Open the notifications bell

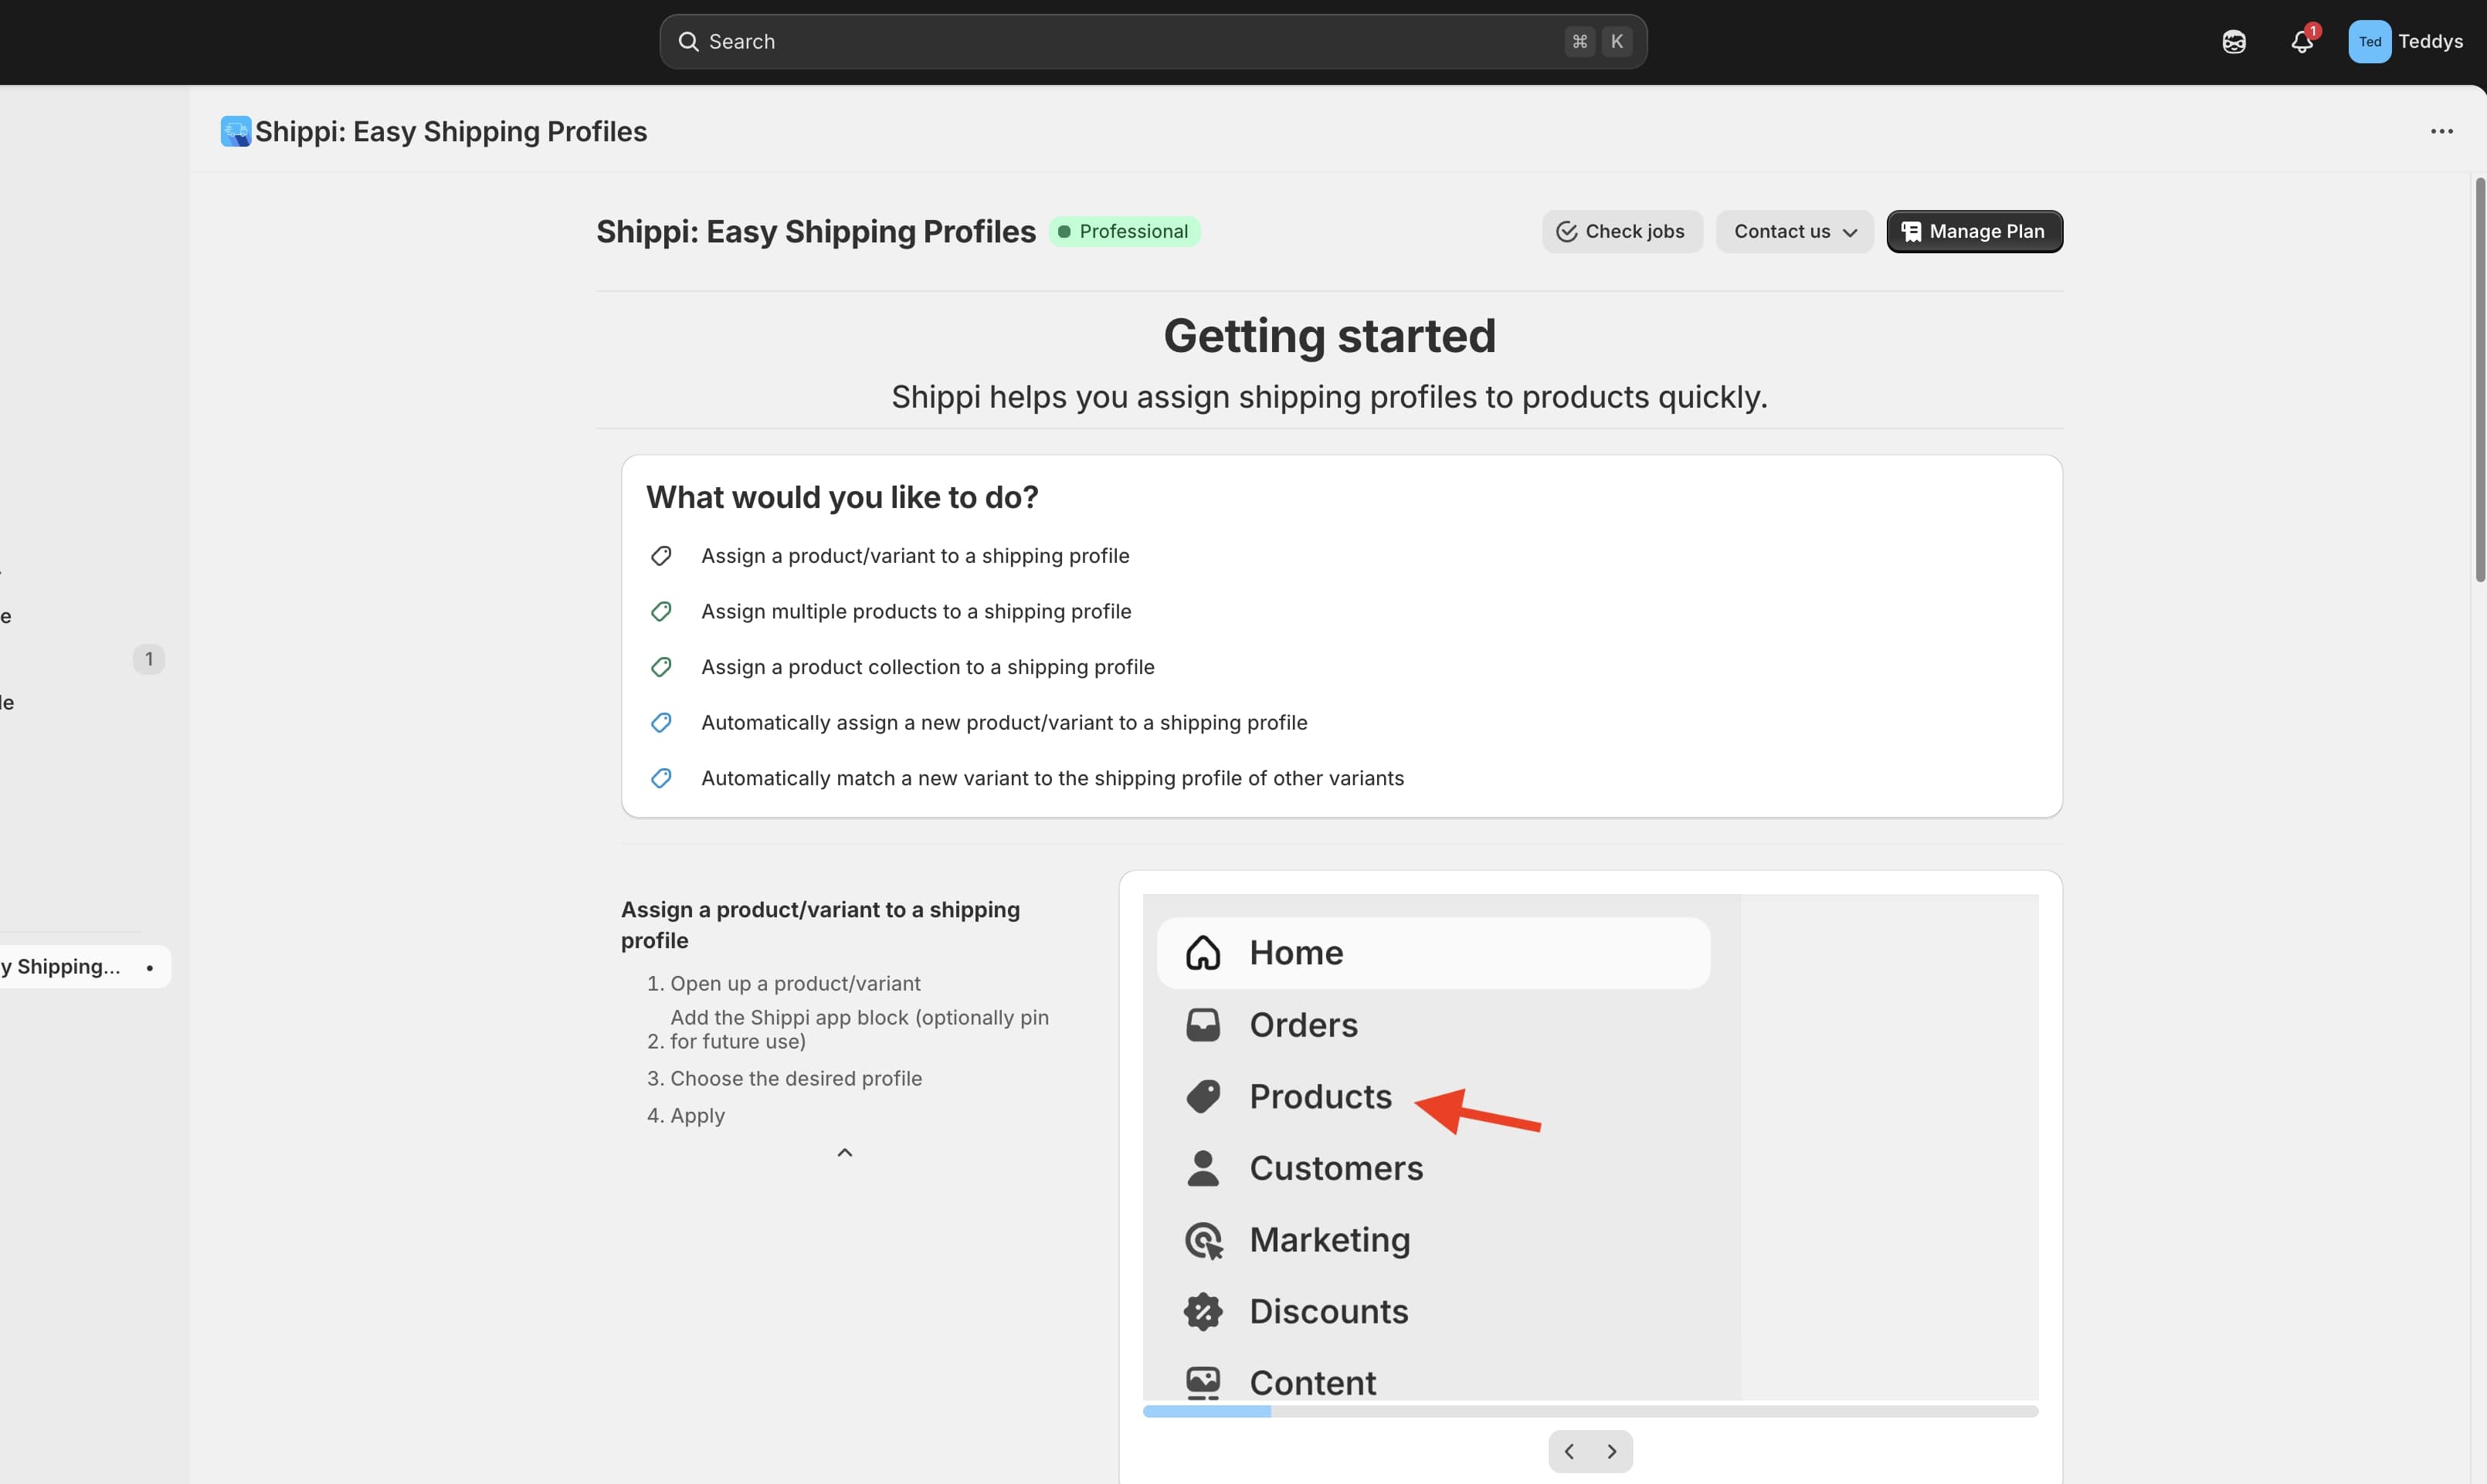click(2301, 41)
